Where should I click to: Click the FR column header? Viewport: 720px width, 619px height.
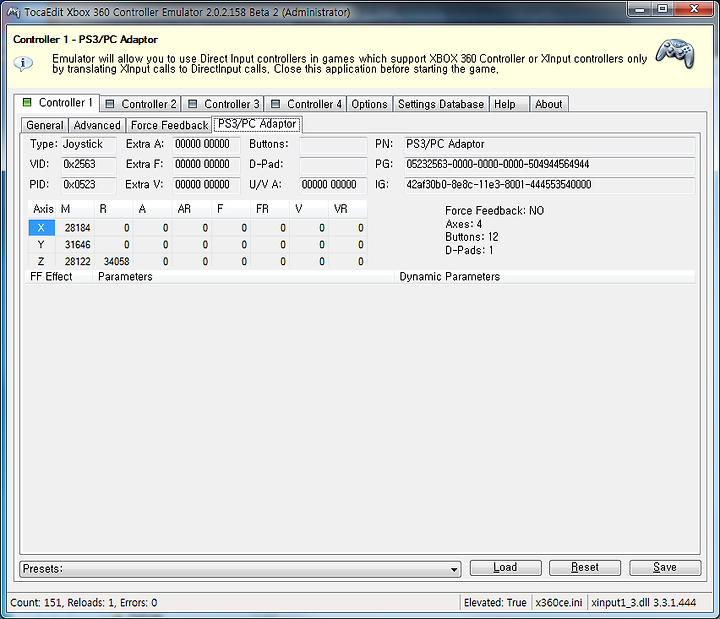click(x=270, y=209)
